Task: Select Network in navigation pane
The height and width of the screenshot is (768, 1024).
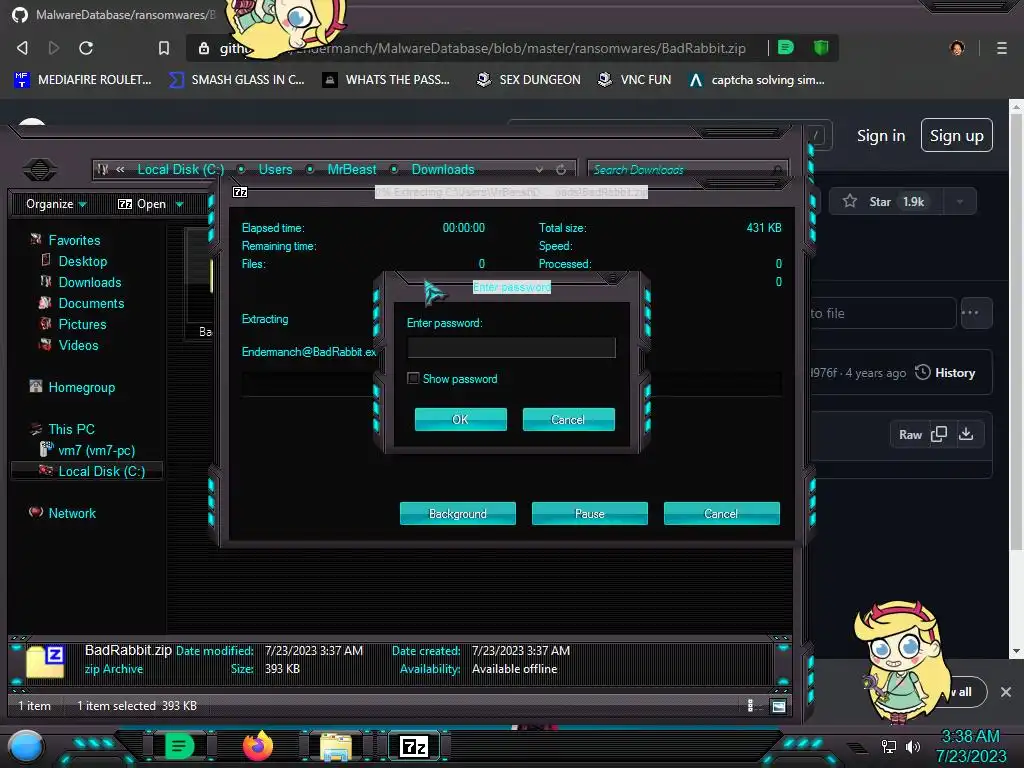Action: pos(72,513)
